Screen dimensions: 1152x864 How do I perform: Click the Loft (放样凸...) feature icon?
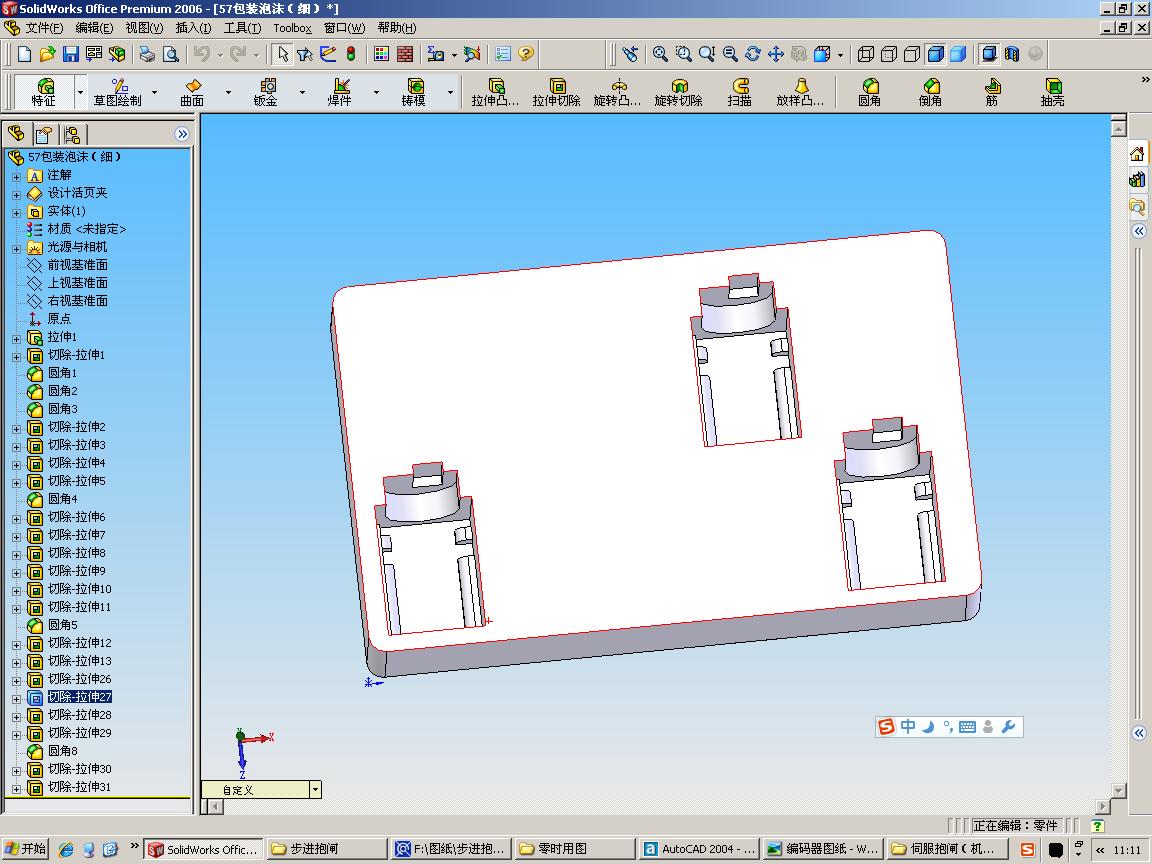pos(800,93)
